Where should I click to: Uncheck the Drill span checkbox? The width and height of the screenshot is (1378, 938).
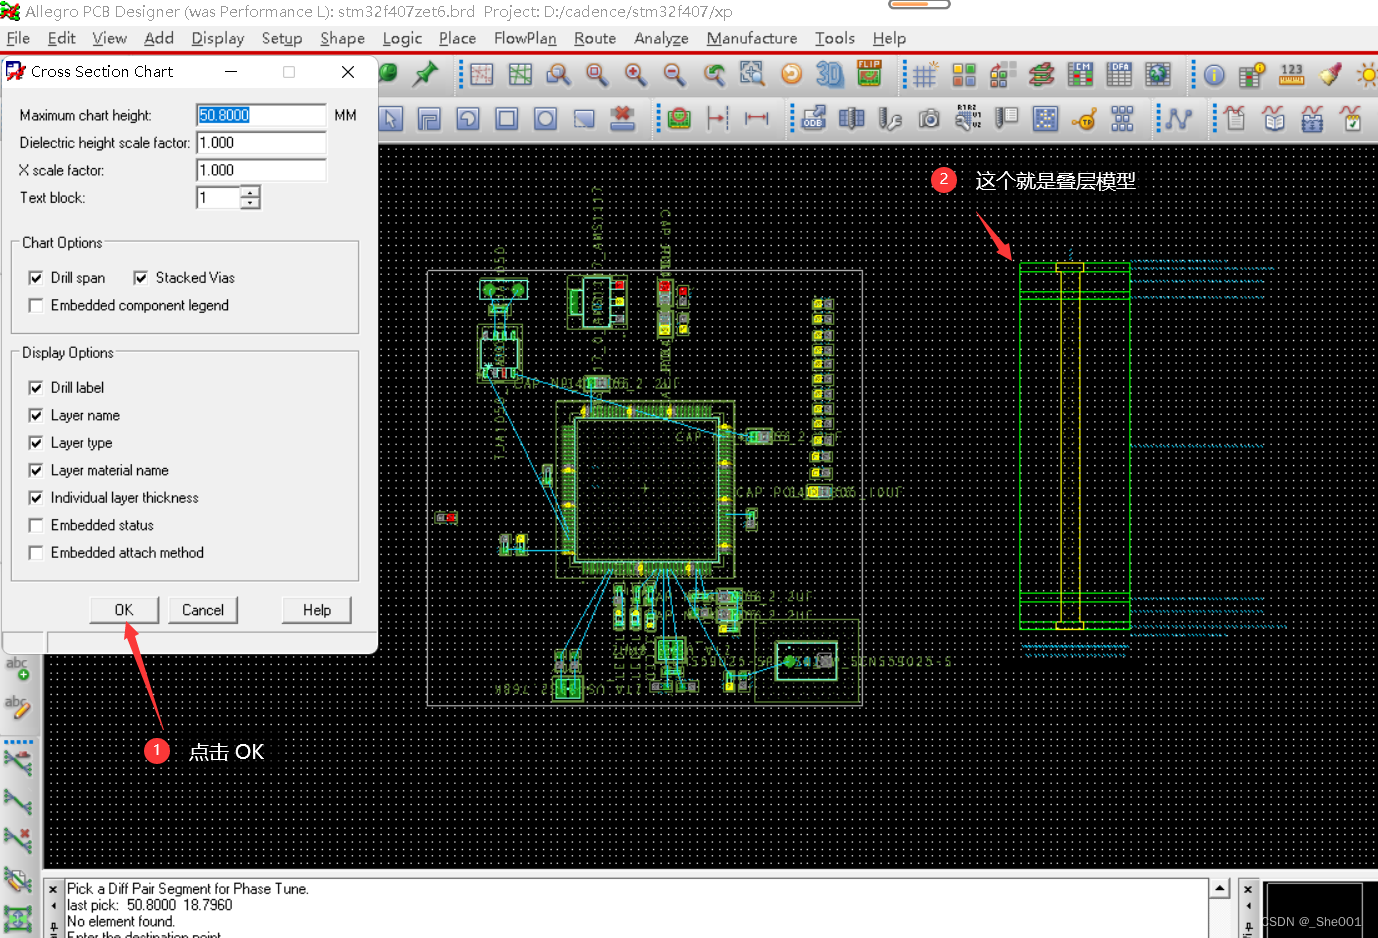[x=36, y=278]
